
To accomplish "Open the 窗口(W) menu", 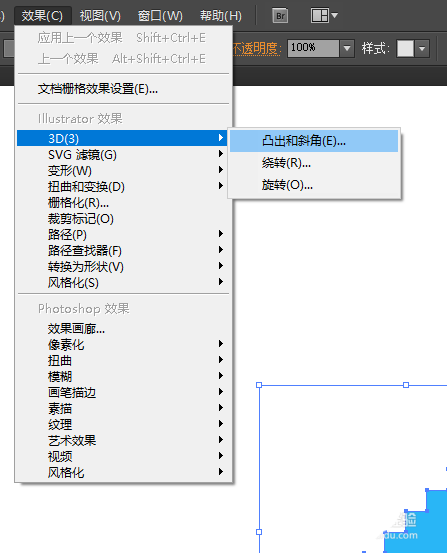I will coord(160,16).
